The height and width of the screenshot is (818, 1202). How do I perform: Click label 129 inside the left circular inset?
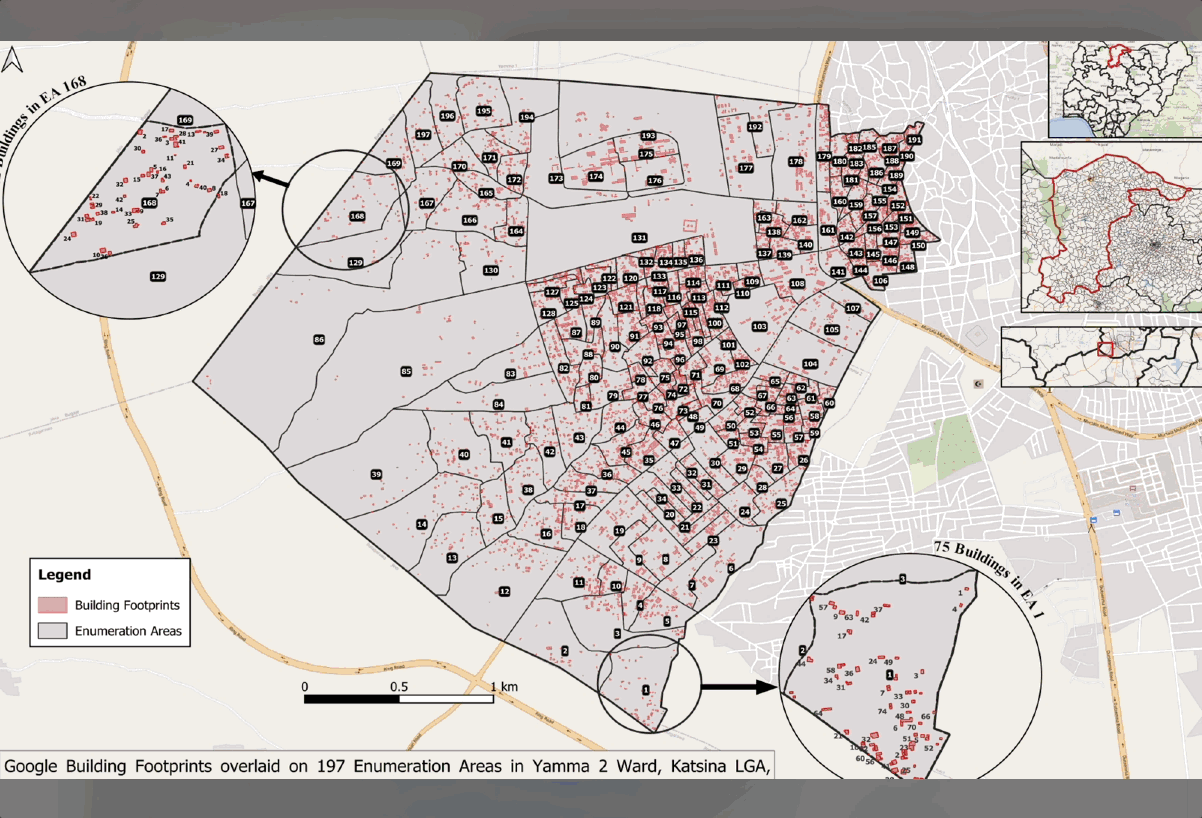tap(157, 276)
